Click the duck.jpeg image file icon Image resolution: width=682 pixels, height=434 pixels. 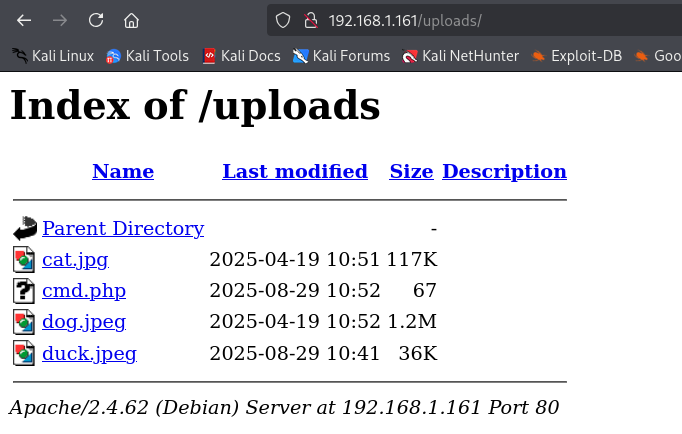coord(24,353)
